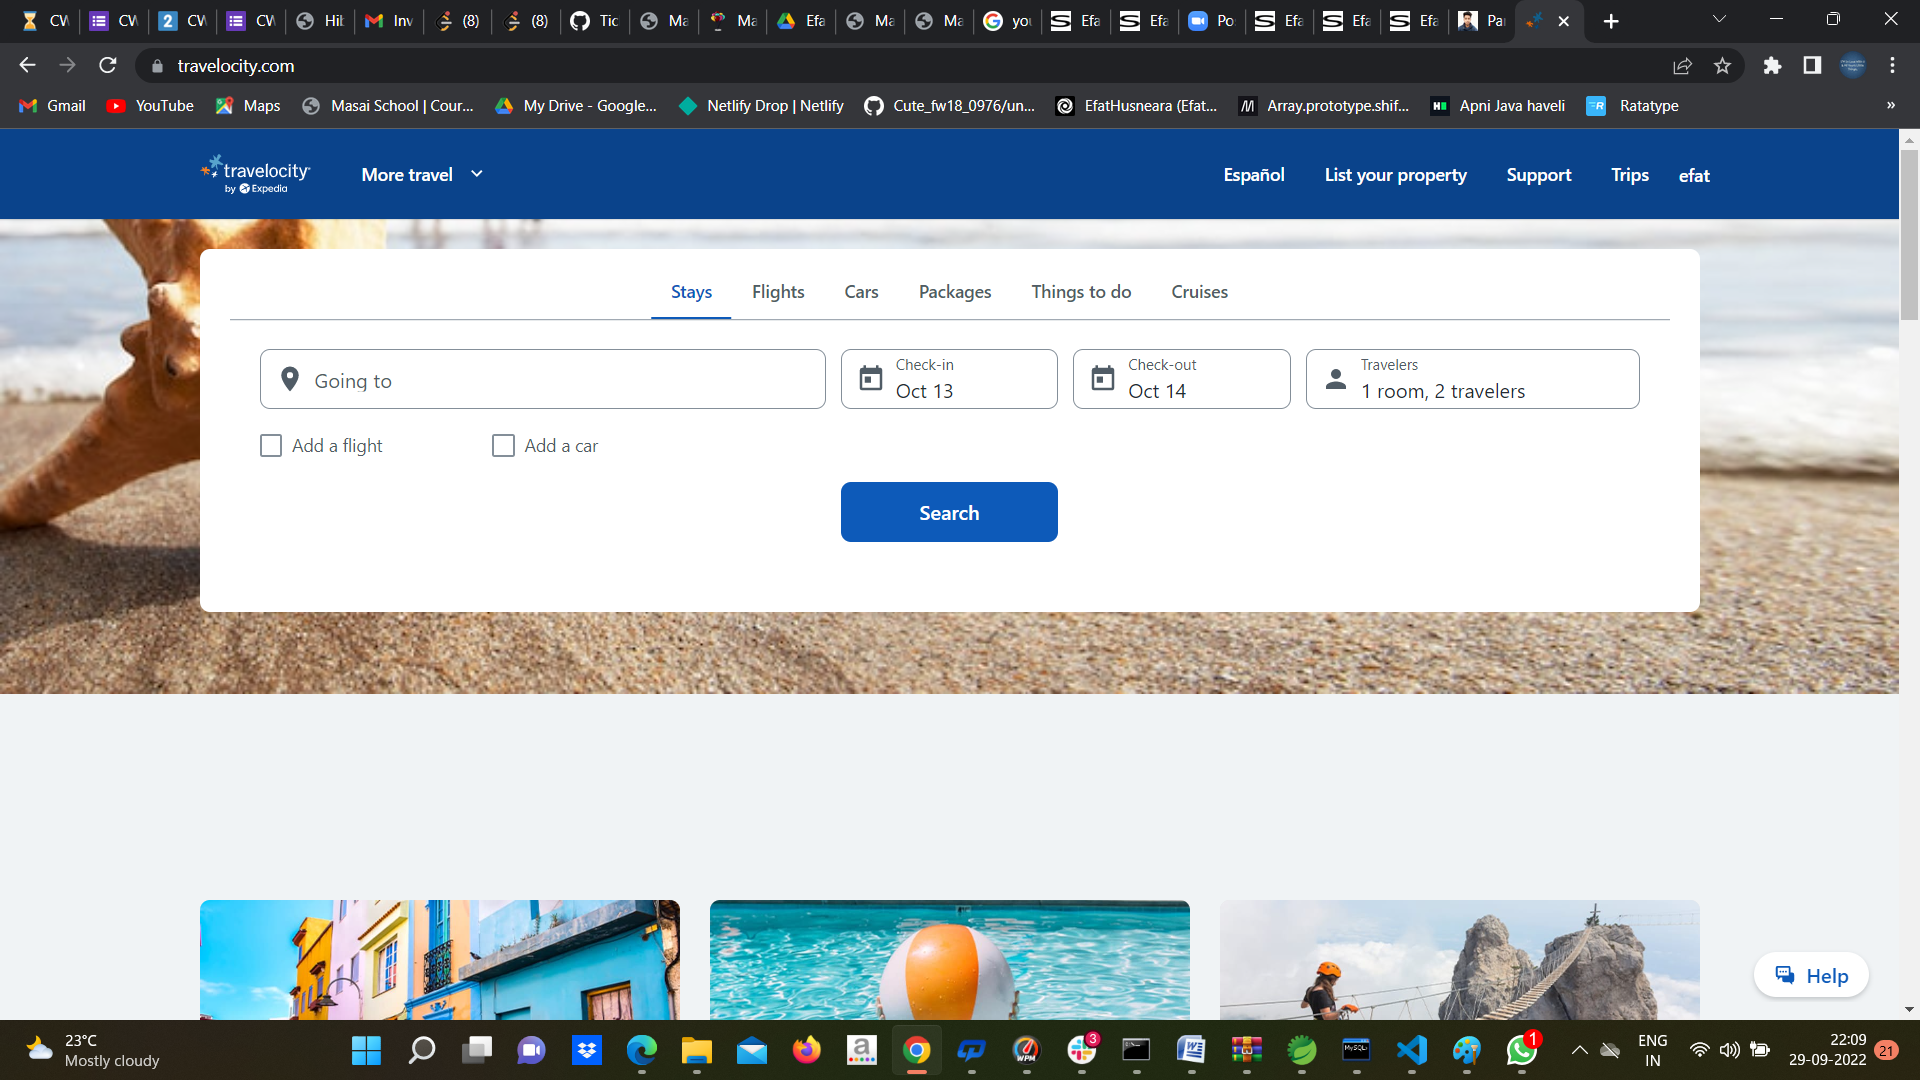
Task: Toggle the Stays tab selection
Action: [691, 291]
